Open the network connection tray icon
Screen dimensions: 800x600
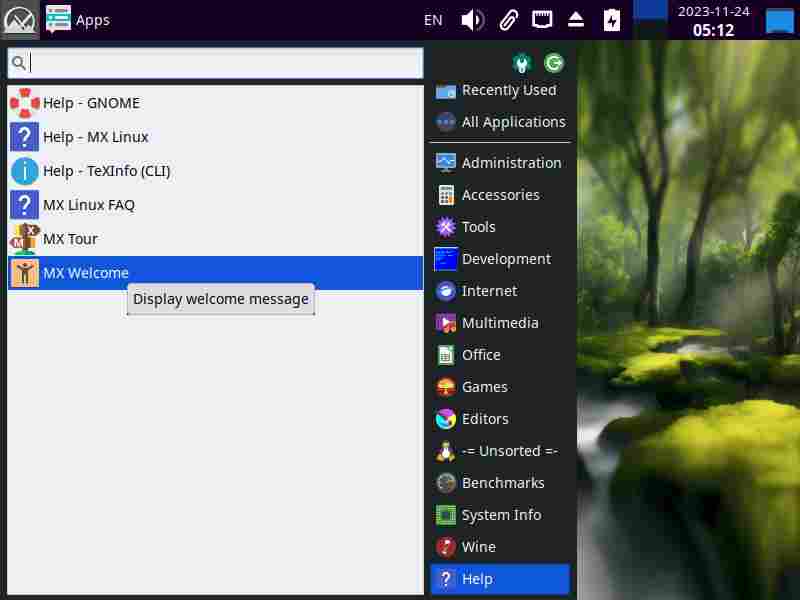click(542, 20)
